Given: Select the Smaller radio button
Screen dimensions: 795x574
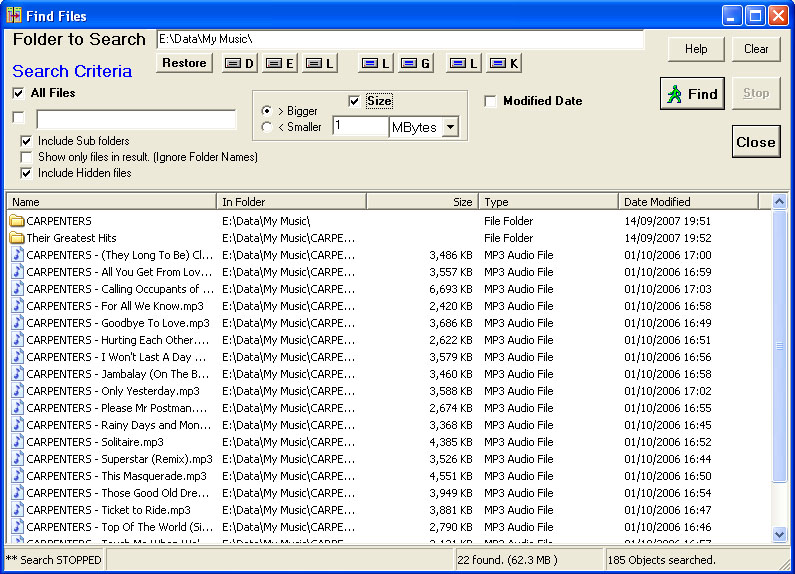Looking at the screenshot, I should (267, 127).
